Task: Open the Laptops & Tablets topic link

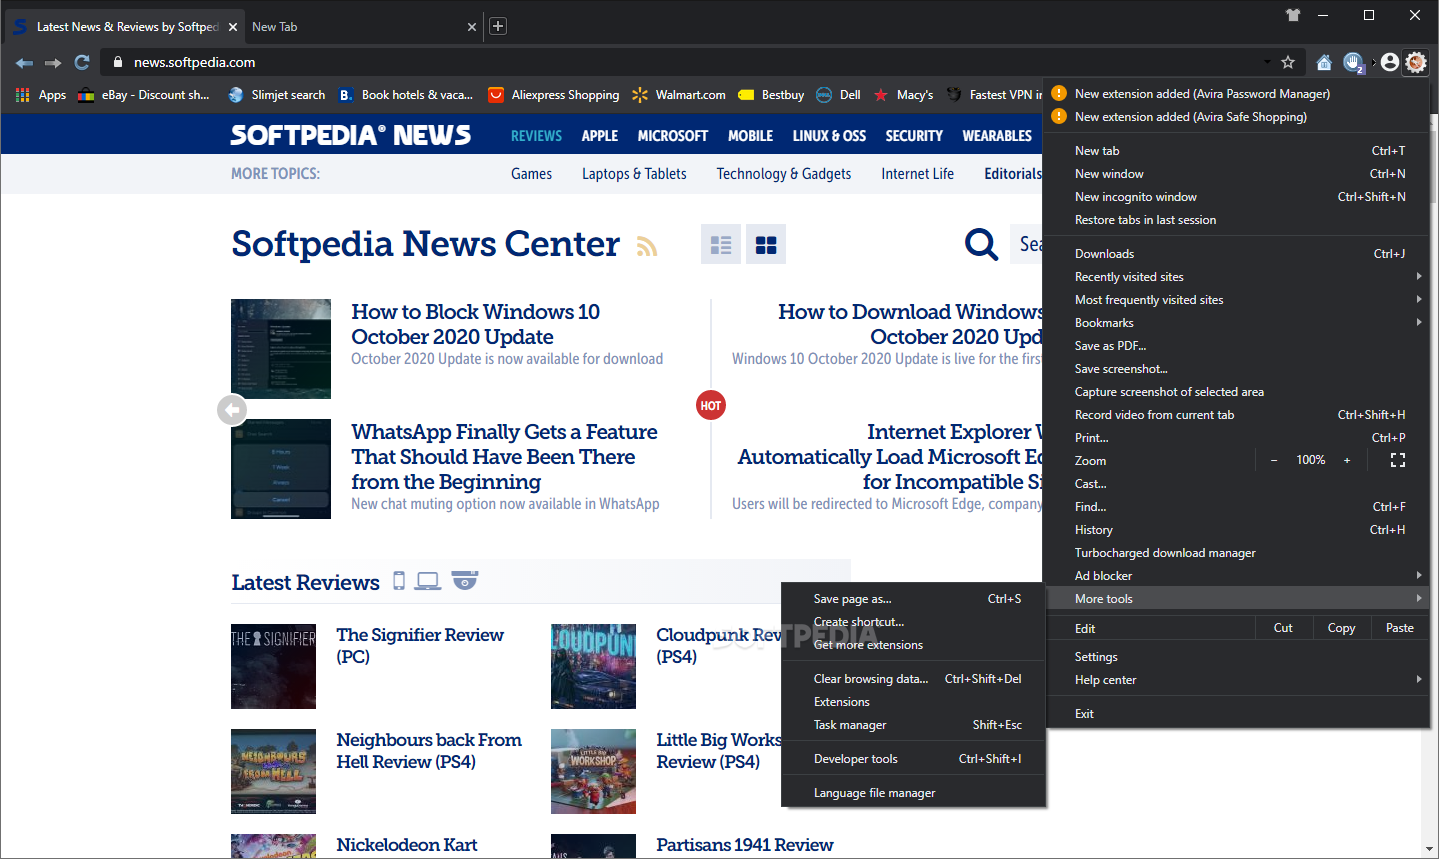Action: [634, 174]
